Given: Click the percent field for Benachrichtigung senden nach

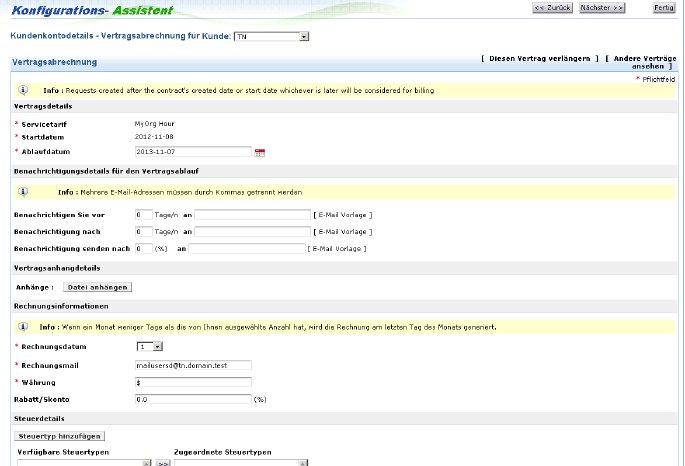Looking at the screenshot, I should [143, 249].
